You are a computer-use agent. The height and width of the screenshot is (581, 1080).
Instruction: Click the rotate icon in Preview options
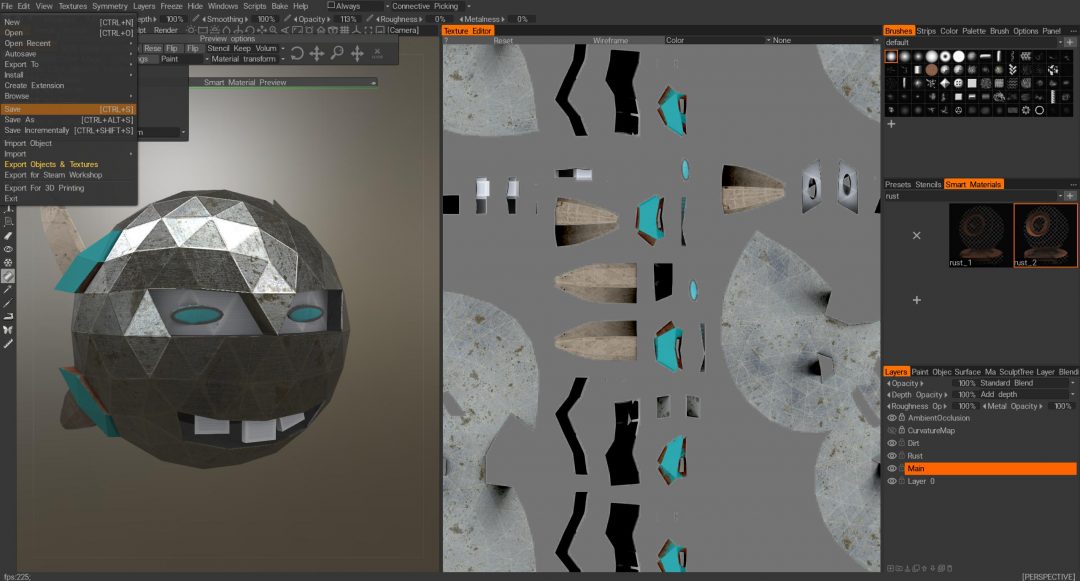(x=297, y=54)
